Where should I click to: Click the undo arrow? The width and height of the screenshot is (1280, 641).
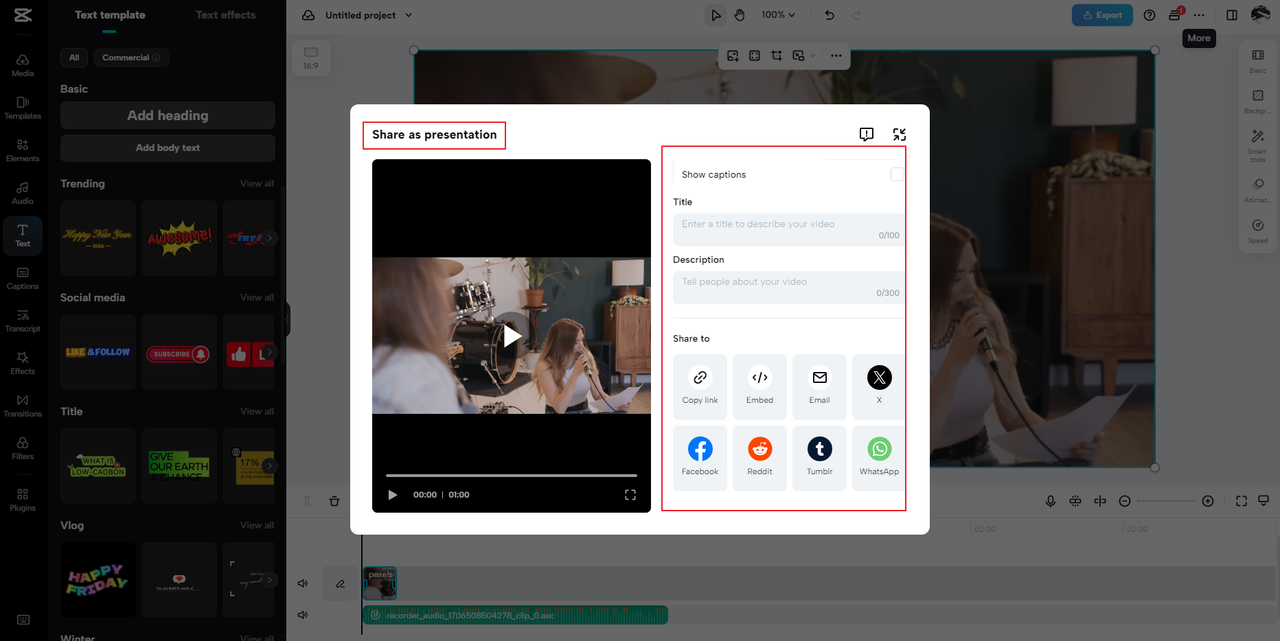829,15
